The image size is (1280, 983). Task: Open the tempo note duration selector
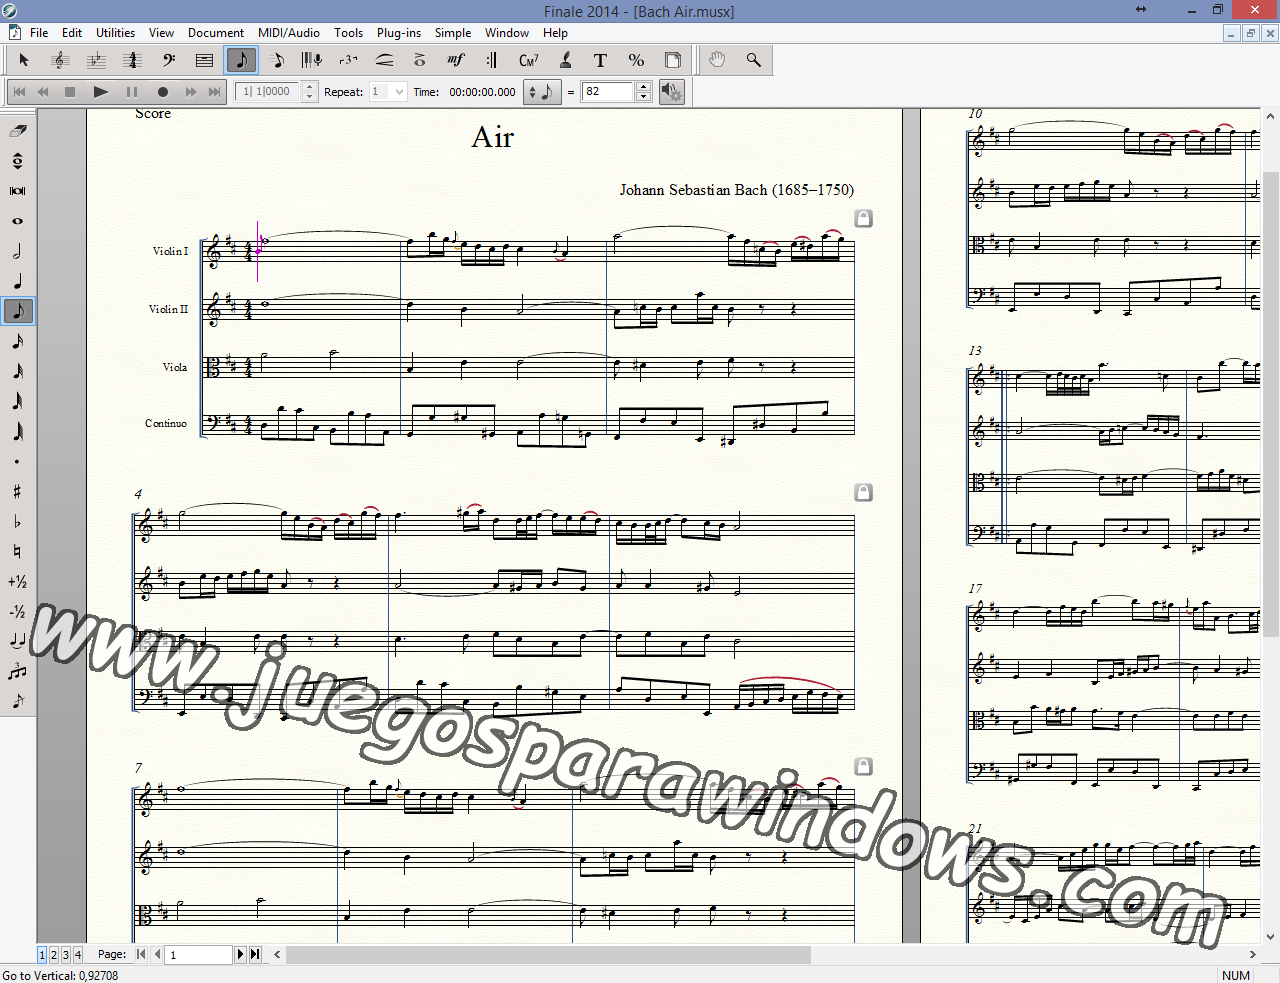tap(541, 92)
